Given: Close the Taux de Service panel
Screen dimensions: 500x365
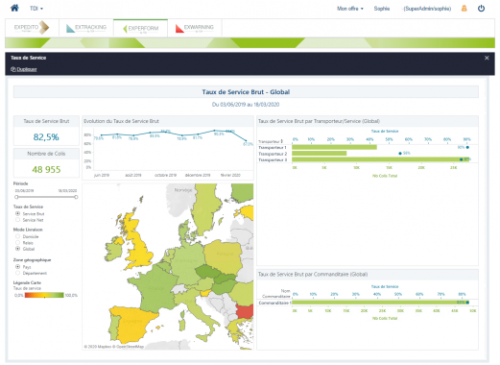Looking at the screenshot, I should (487, 58).
